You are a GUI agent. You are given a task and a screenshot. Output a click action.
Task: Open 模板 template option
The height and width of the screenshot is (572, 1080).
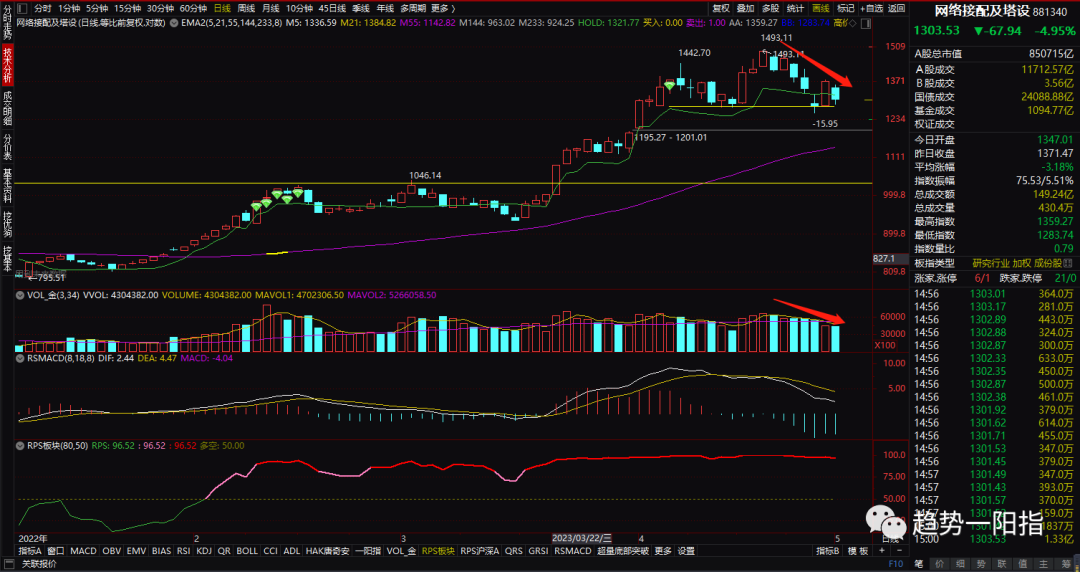[858, 551]
